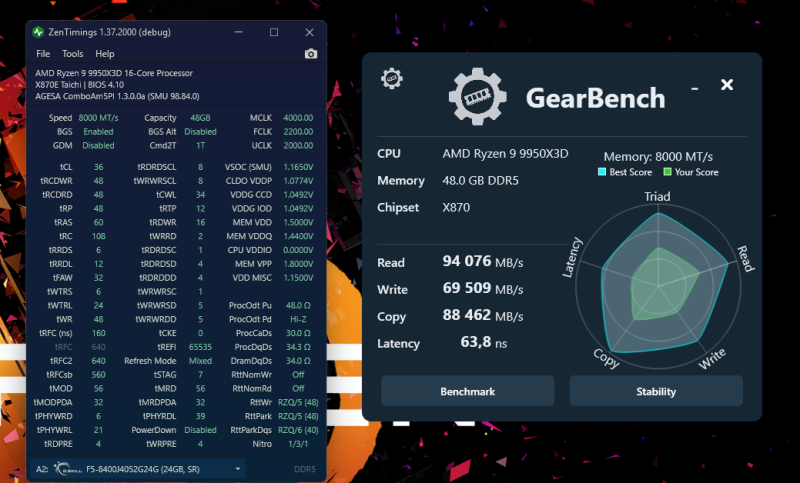The height and width of the screenshot is (483, 800).
Task: Click the BGS Enabled value
Action: click(x=98, y=132)
